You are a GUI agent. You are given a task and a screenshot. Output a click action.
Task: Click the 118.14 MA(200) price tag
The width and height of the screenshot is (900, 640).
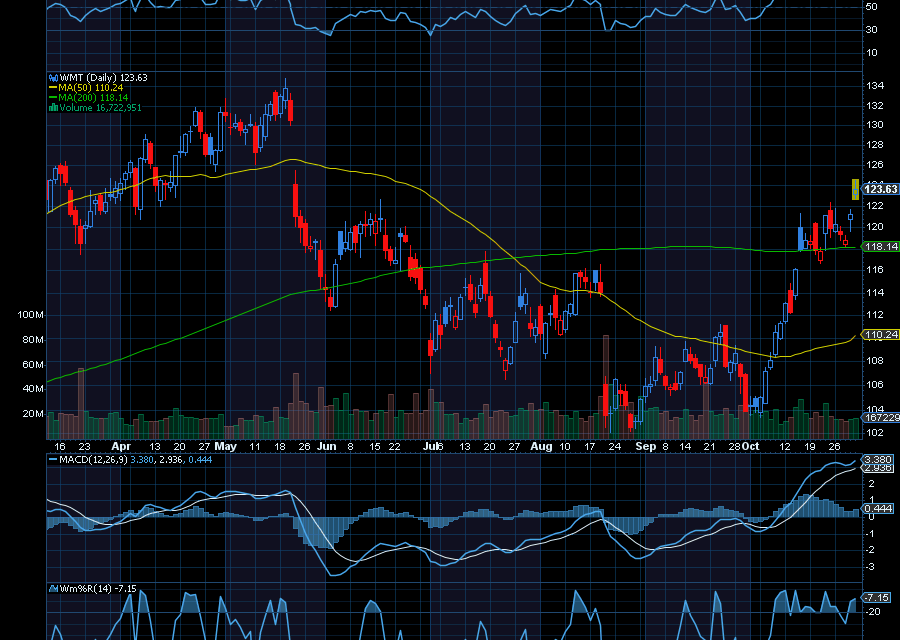point(881,247)
